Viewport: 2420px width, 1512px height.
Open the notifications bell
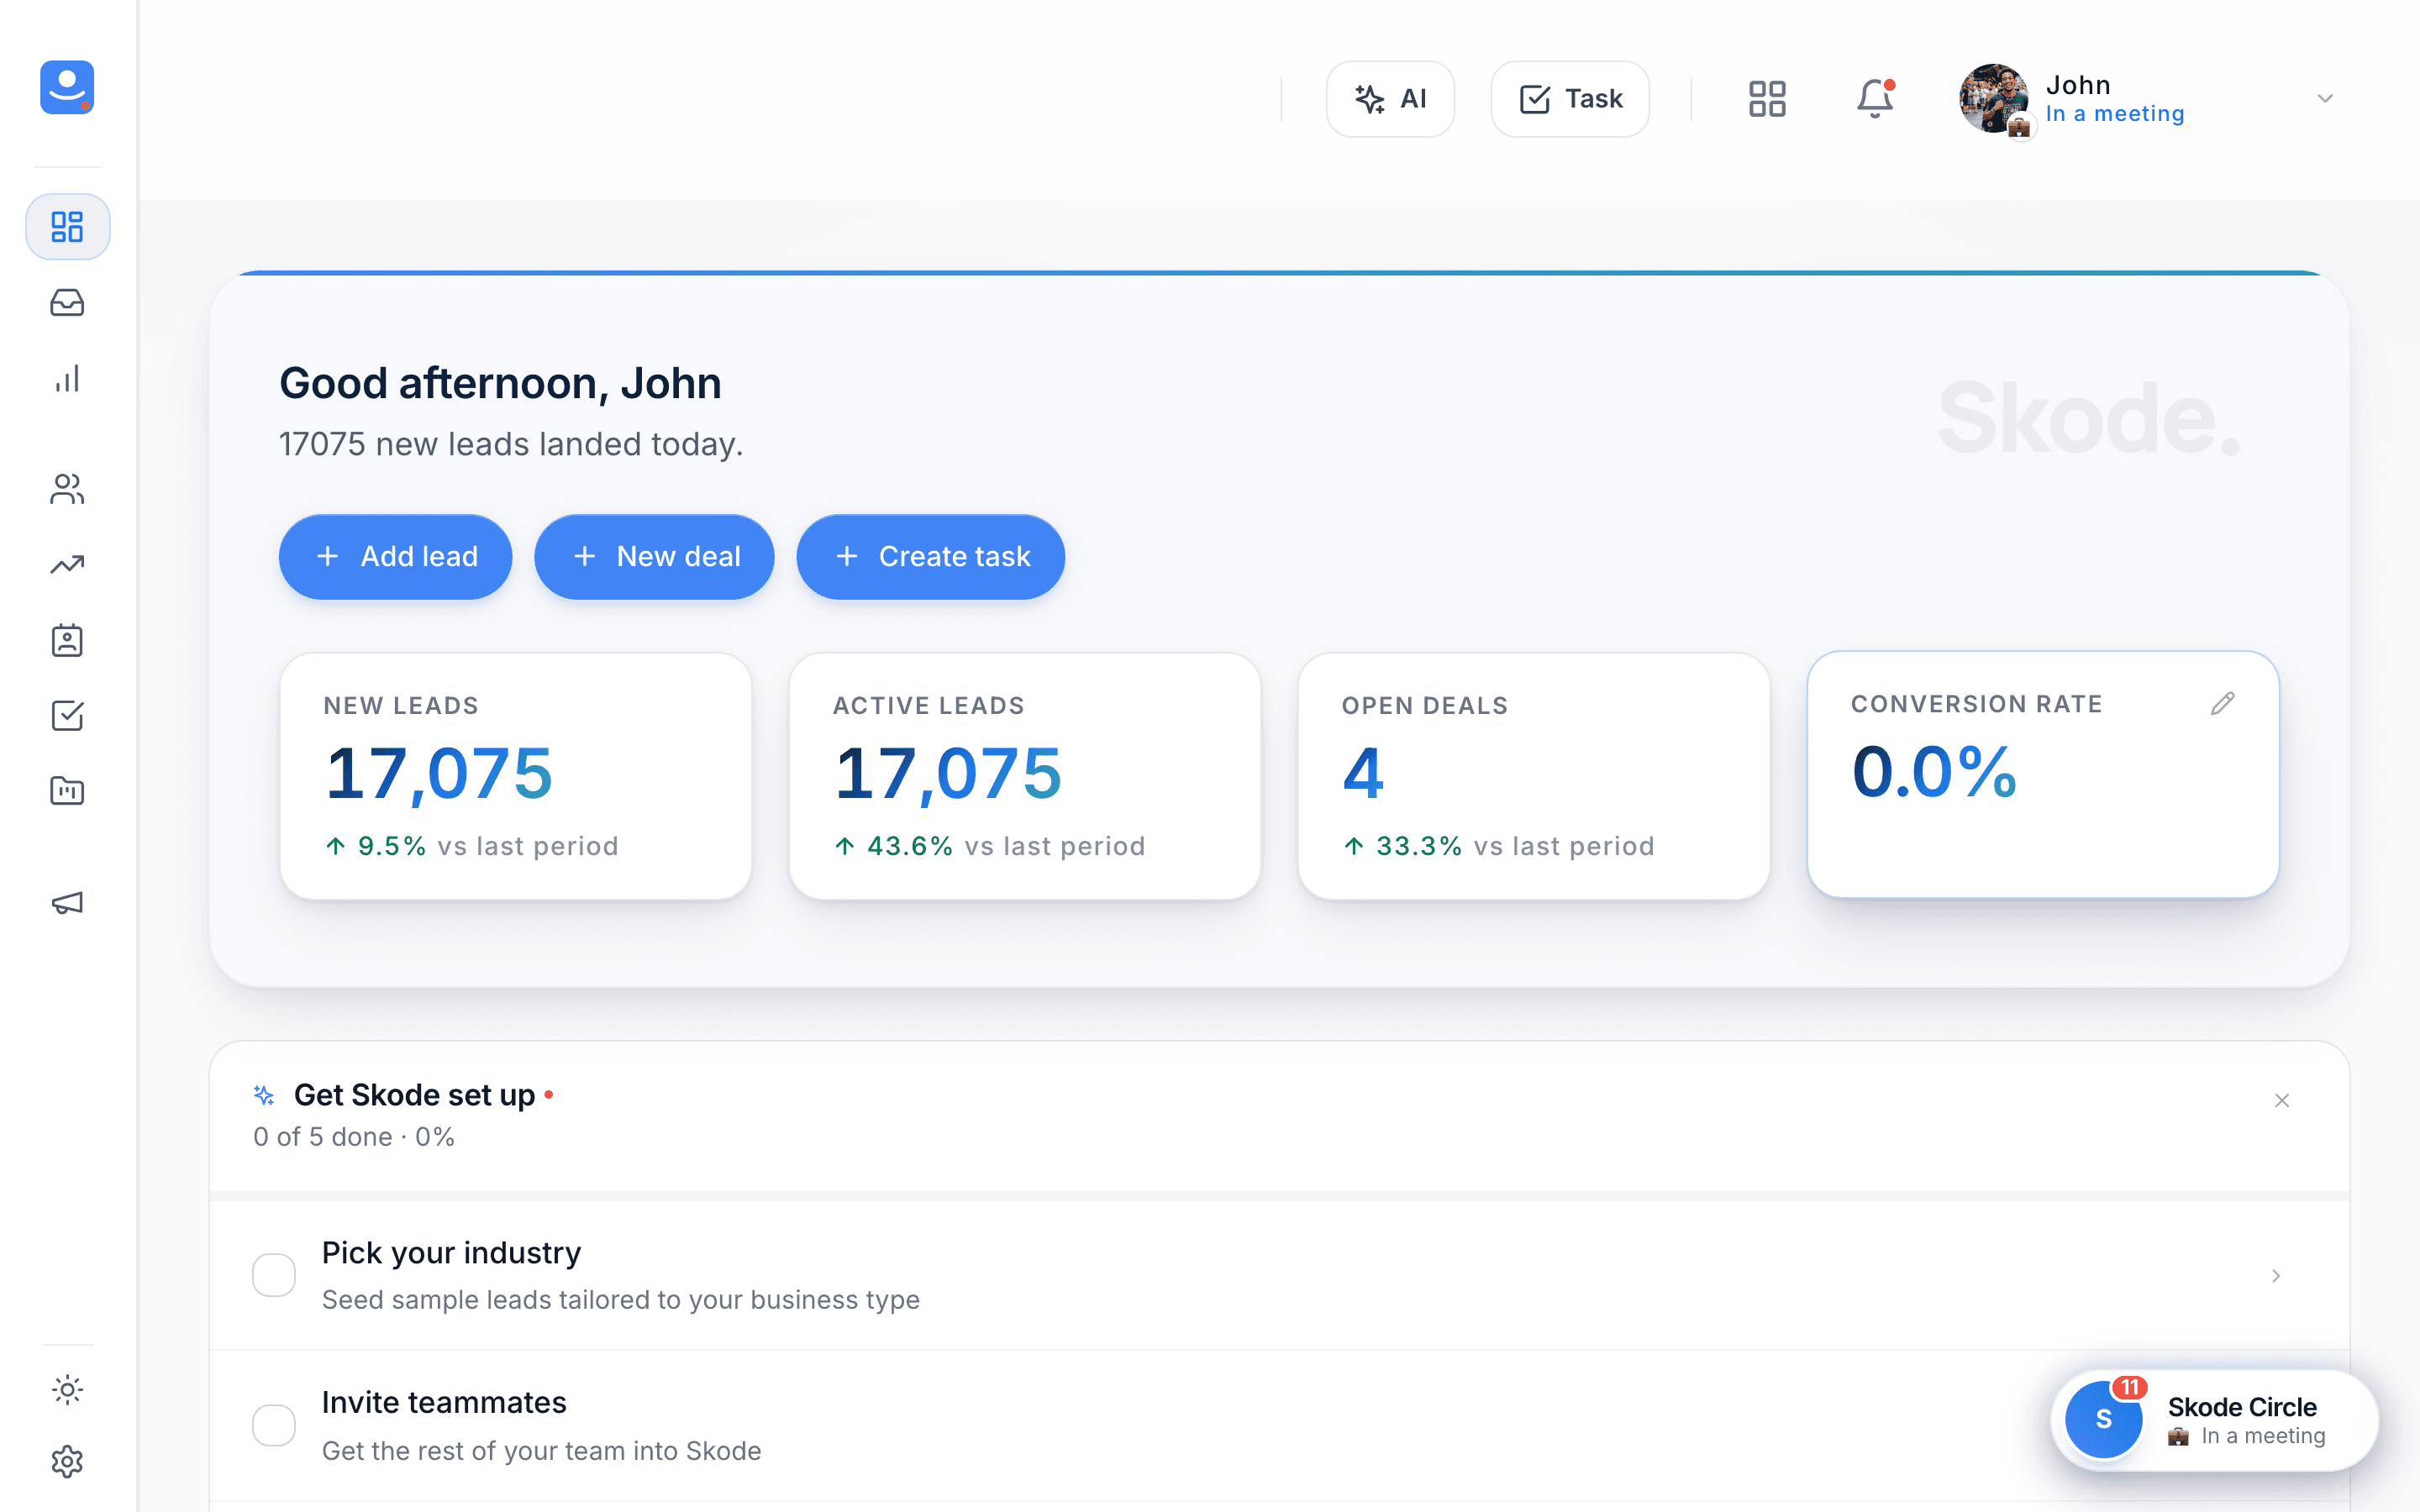pos(1875,99)
